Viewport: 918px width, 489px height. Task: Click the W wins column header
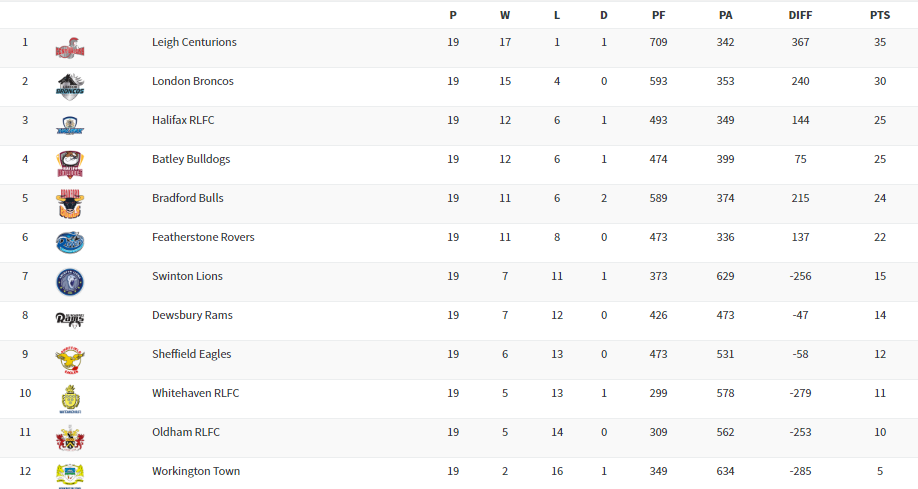pos(505,16)
